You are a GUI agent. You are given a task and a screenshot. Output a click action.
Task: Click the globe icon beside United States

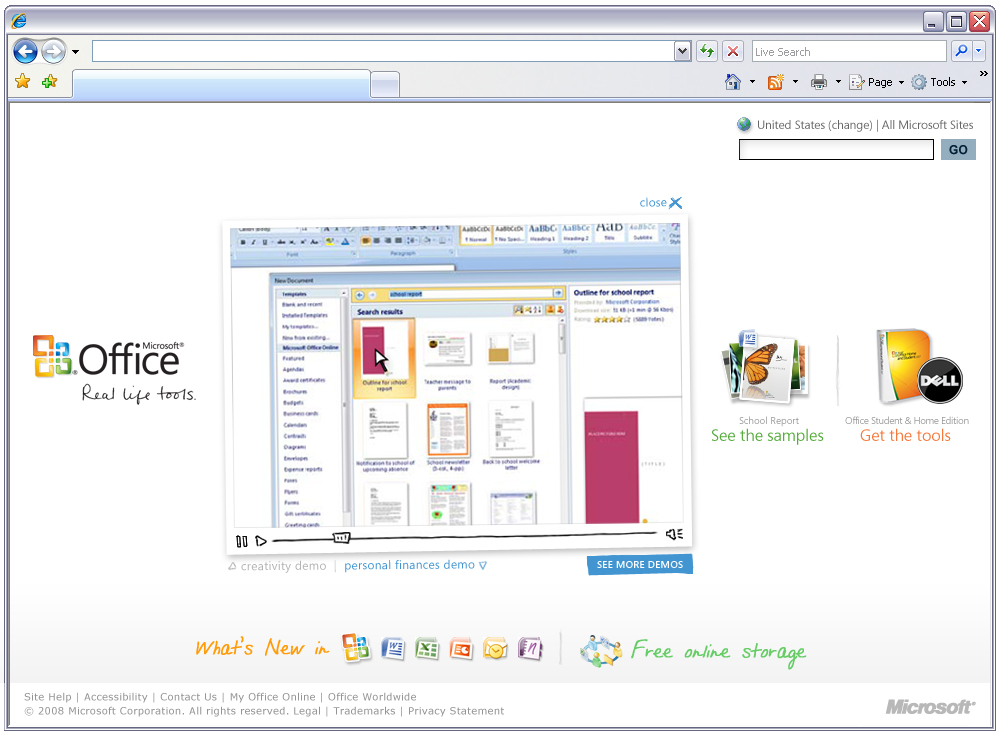pyautogui.click(x=744, y=124)
